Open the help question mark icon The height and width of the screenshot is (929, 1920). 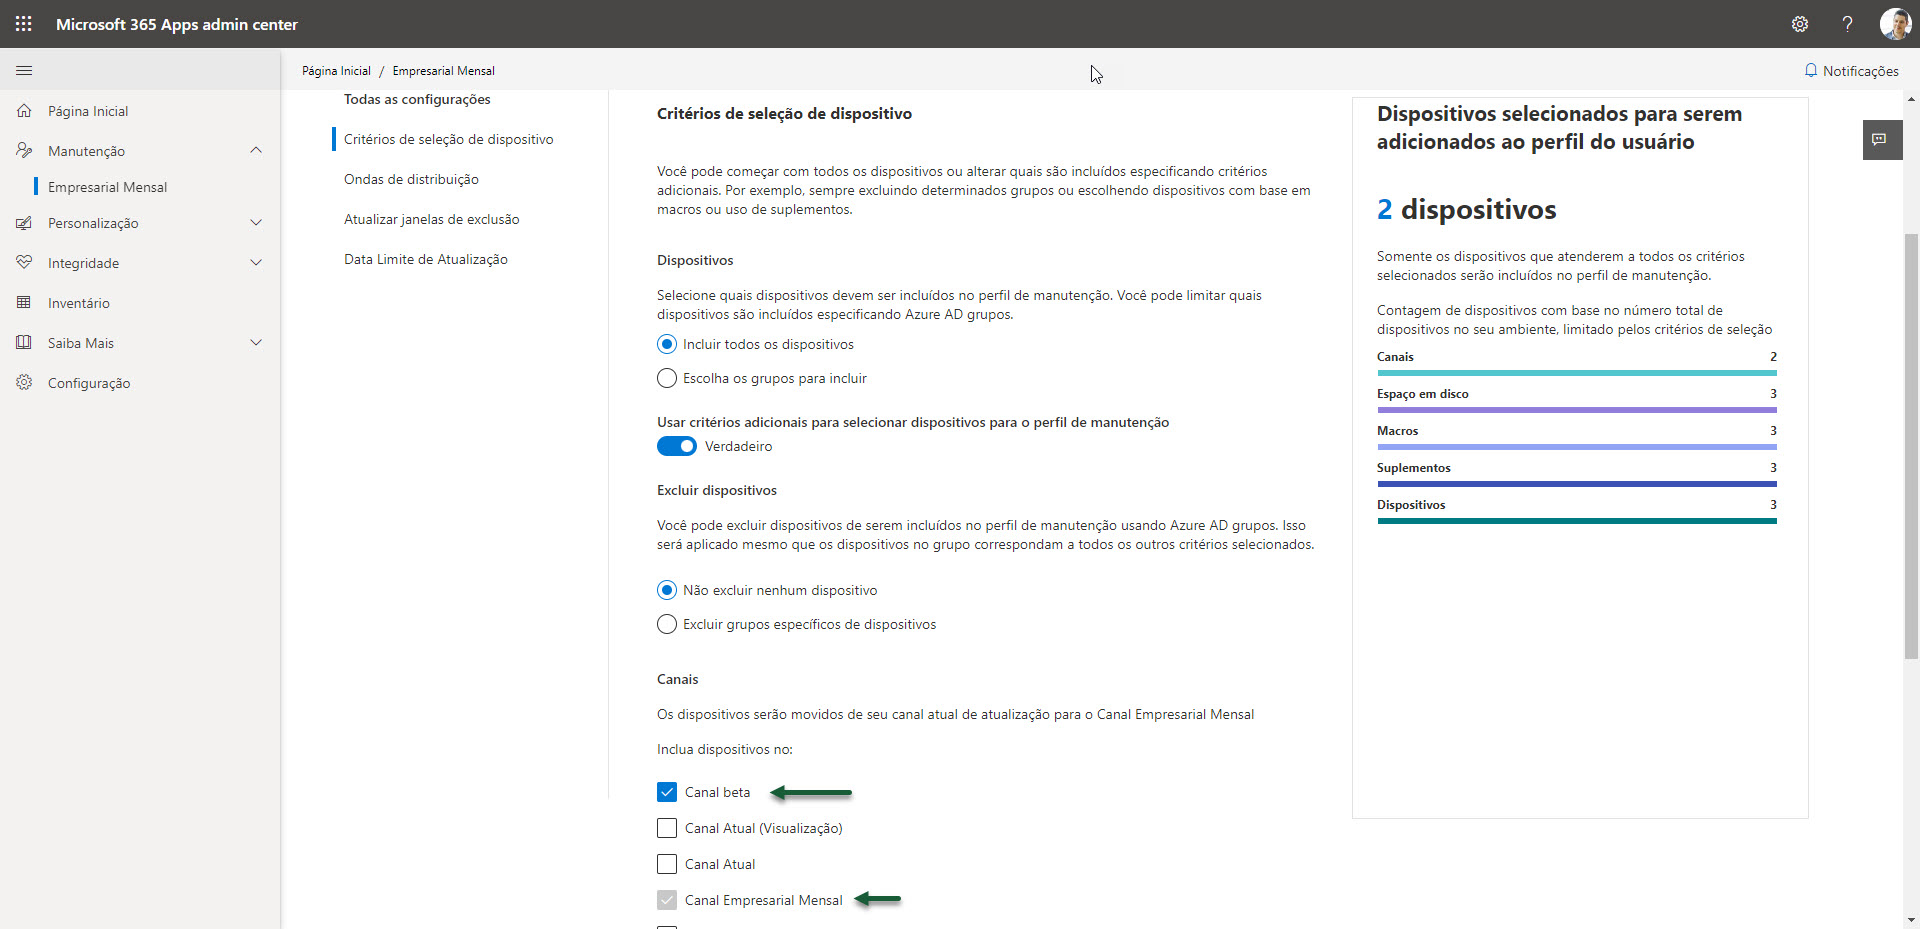tap(1848, 24)
